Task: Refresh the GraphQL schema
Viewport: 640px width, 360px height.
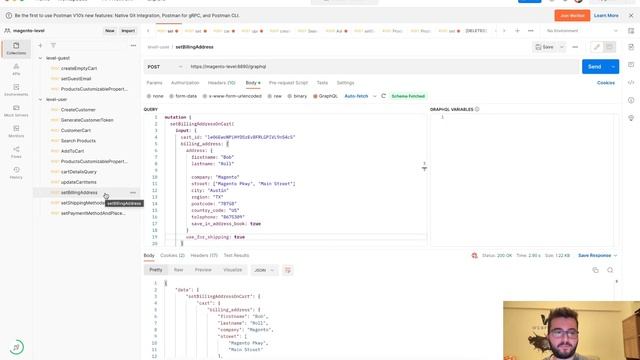Action: 383,96
